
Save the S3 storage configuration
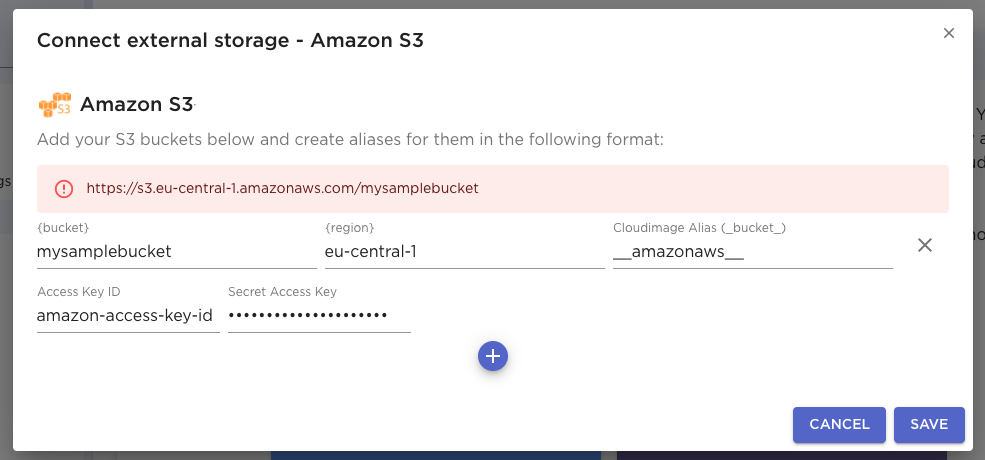click(929, 424)
